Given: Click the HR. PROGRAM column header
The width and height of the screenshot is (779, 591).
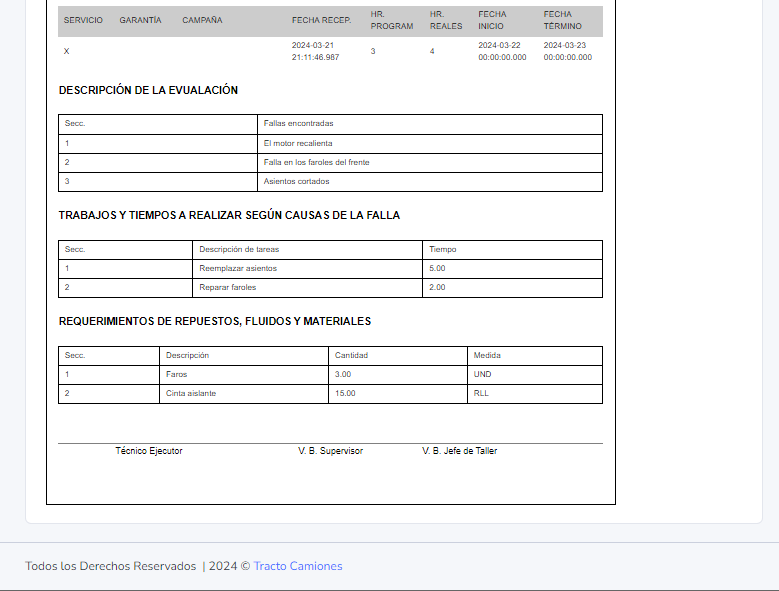Looking at the screenshot, I should point(391,20).
